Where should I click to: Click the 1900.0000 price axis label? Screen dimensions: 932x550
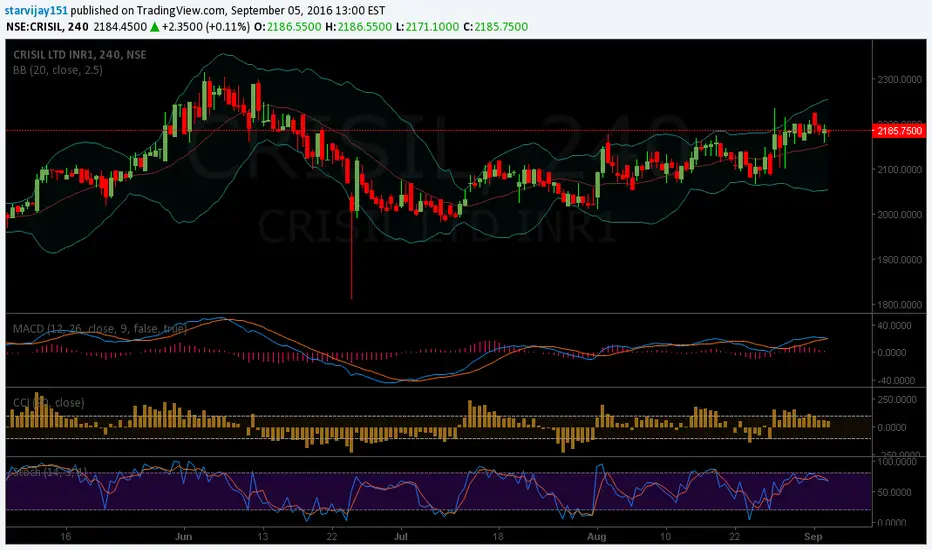pos(899,260)
